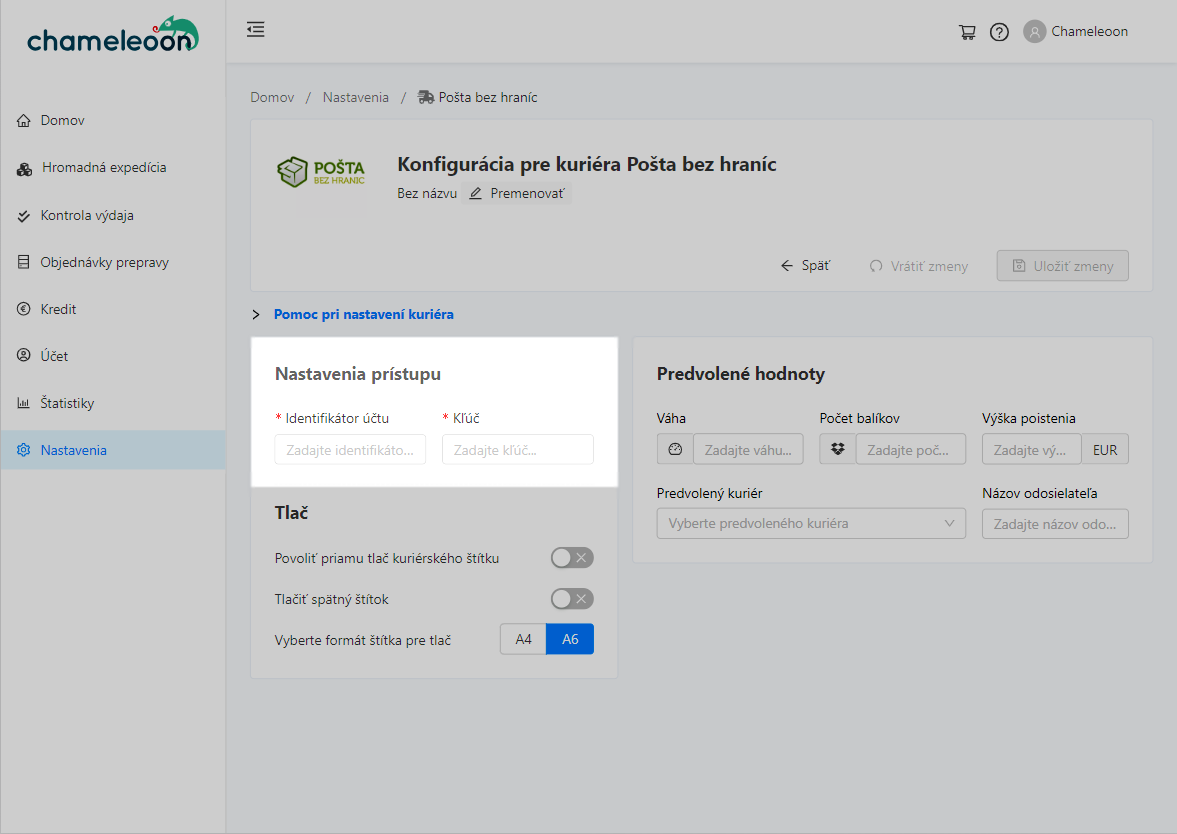
Task: Expand Pomoc pri nastavení kuriéra section
Action: point(363,314)
